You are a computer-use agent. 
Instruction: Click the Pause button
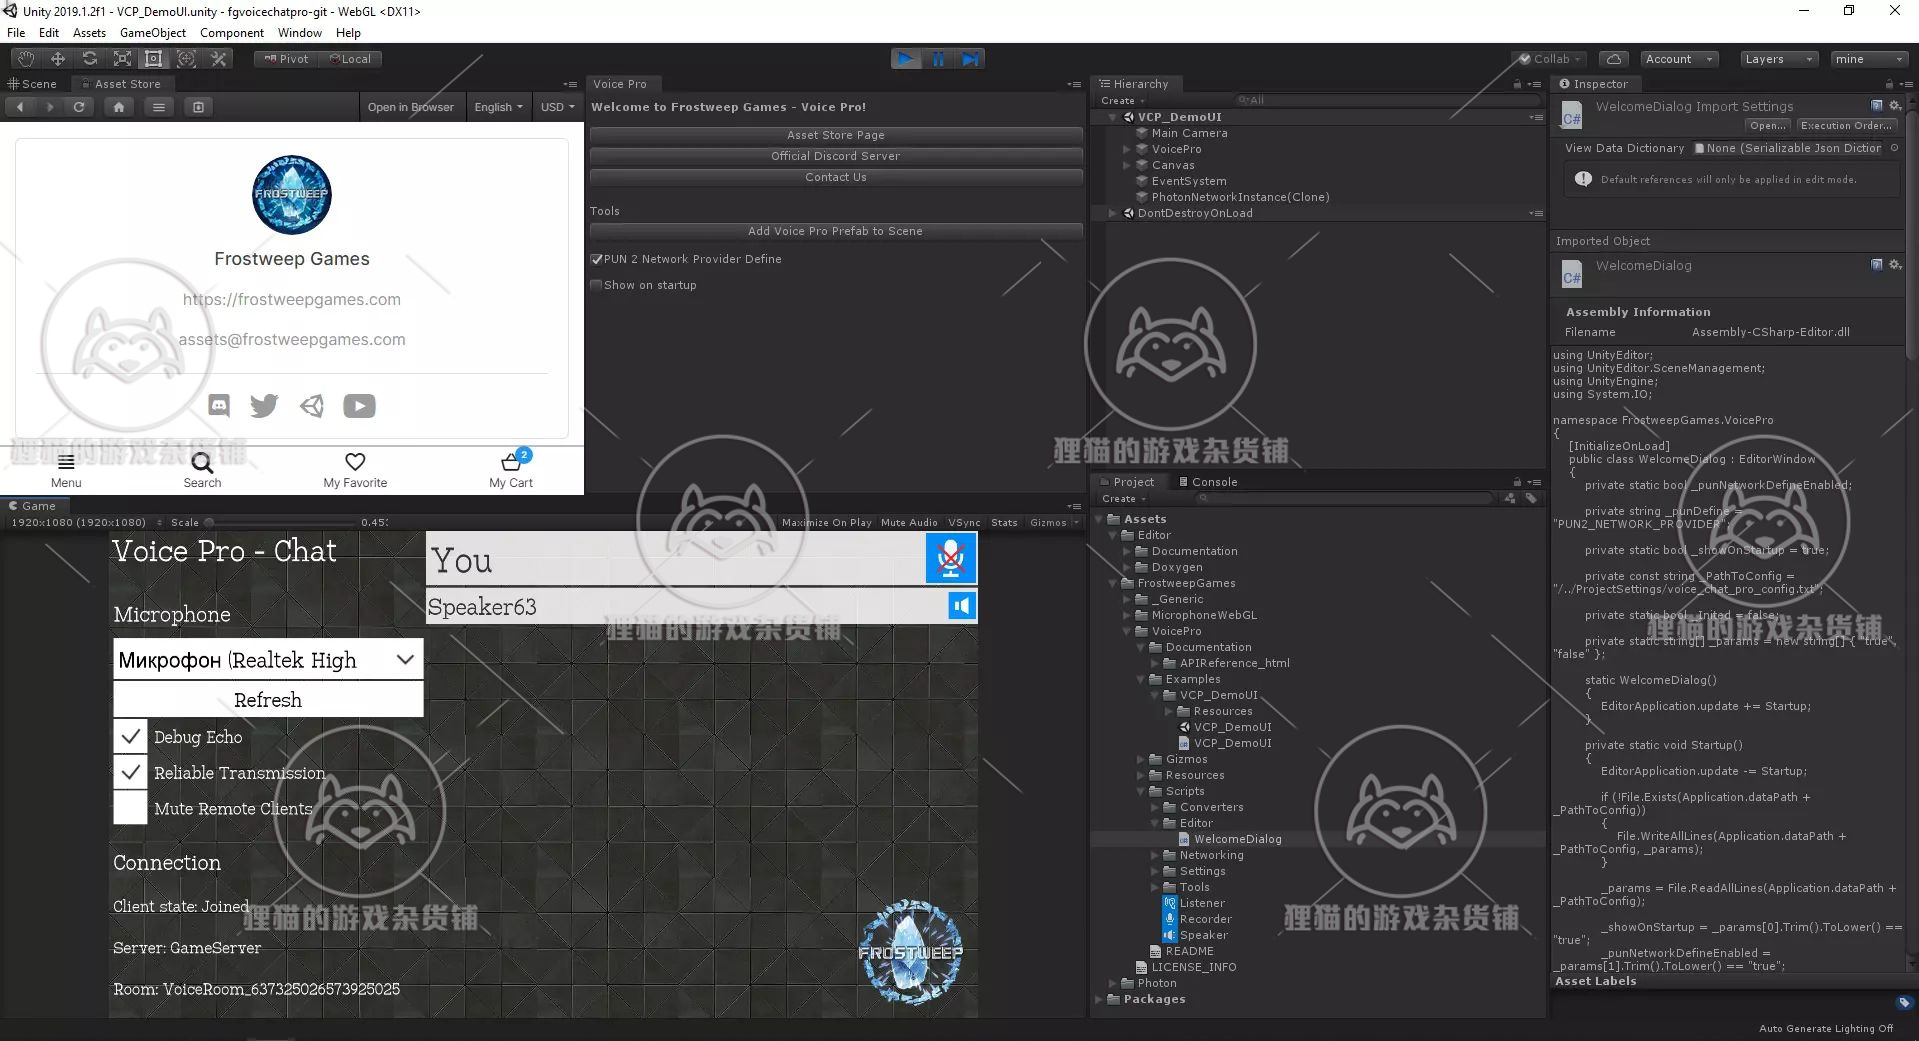(938, 59)
